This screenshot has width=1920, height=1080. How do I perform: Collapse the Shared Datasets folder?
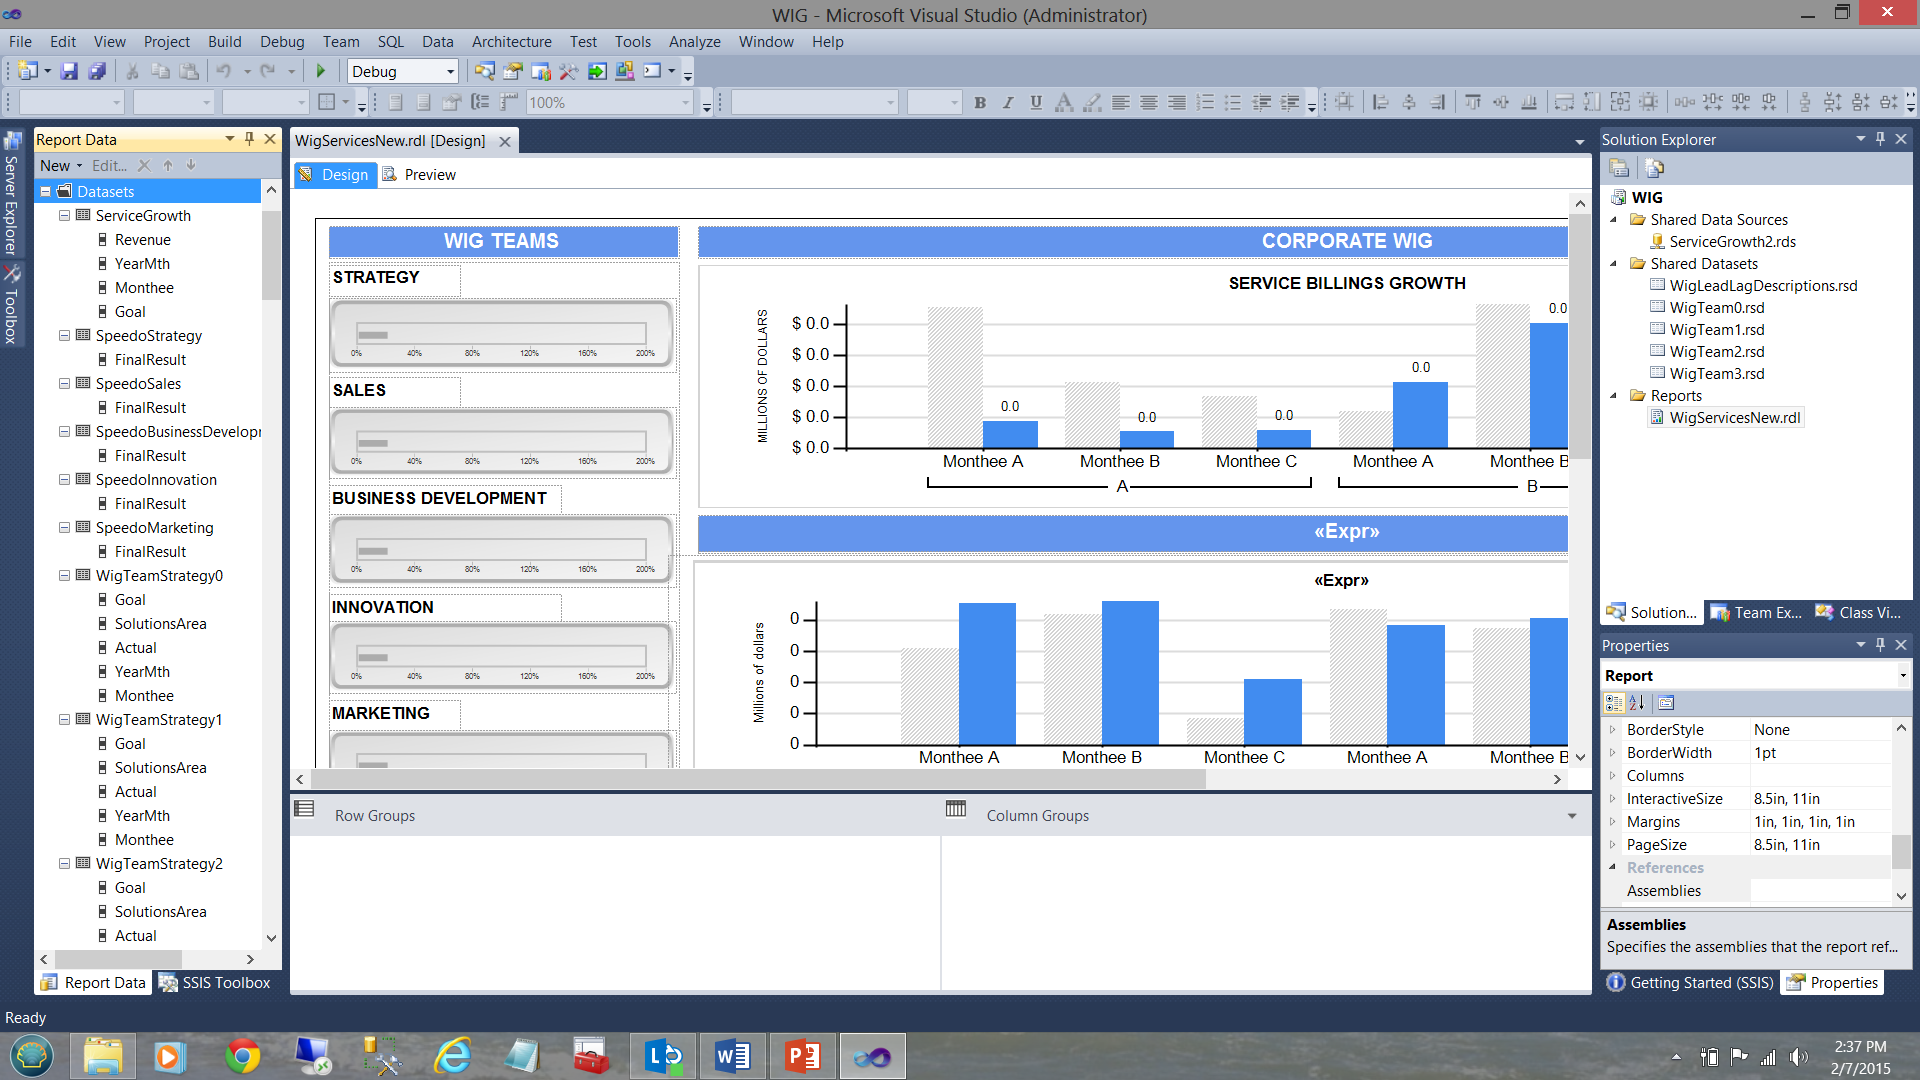(x=1613, y=264)
